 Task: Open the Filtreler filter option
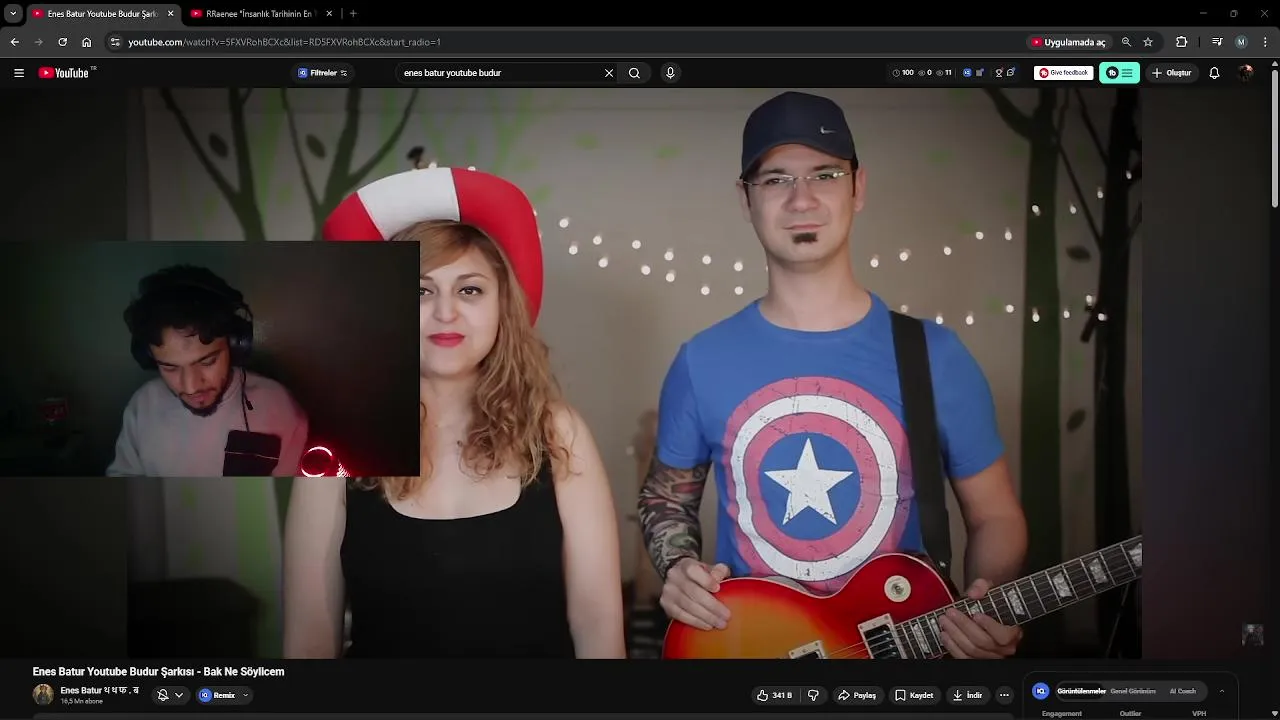click(323, 73)
